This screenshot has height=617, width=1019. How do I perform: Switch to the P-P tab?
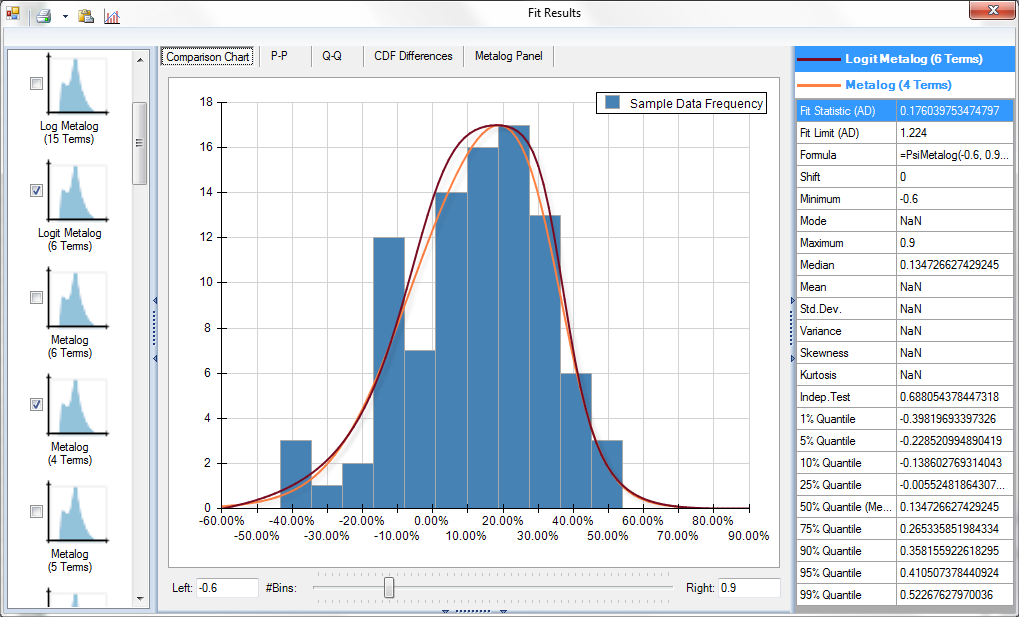coord(280,56)
